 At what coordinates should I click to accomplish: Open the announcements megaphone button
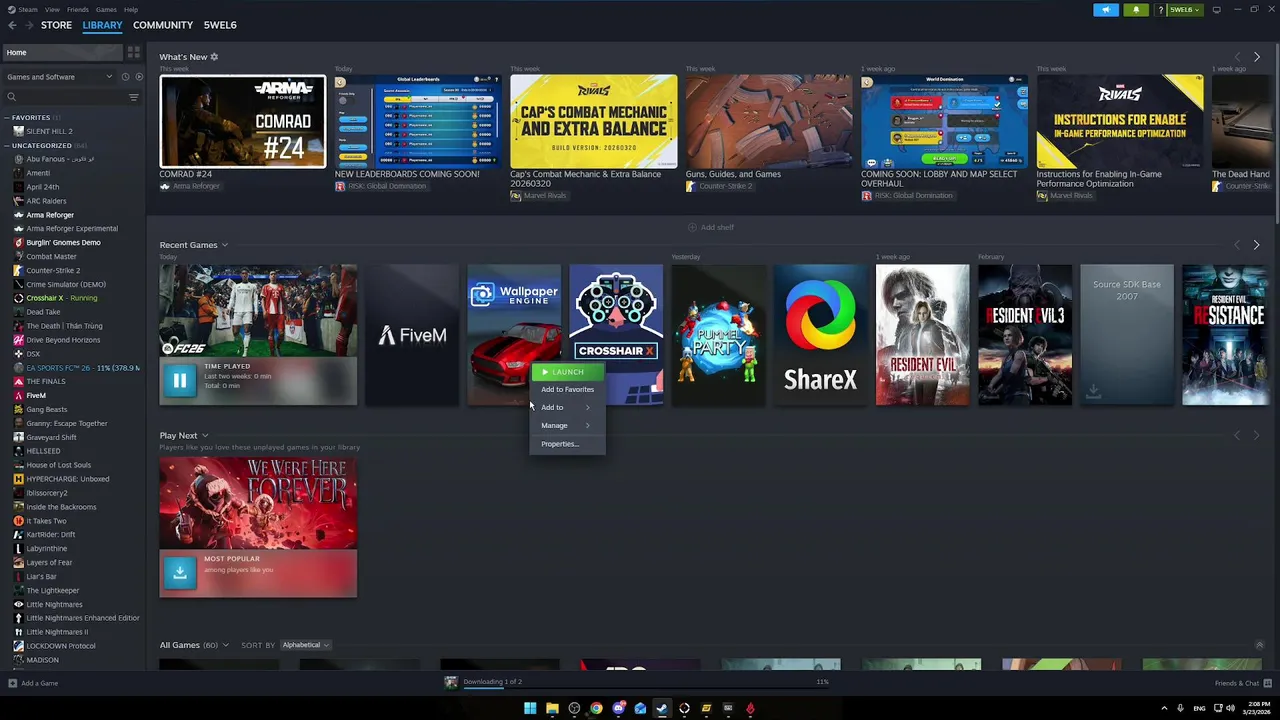coord(1106,10)
